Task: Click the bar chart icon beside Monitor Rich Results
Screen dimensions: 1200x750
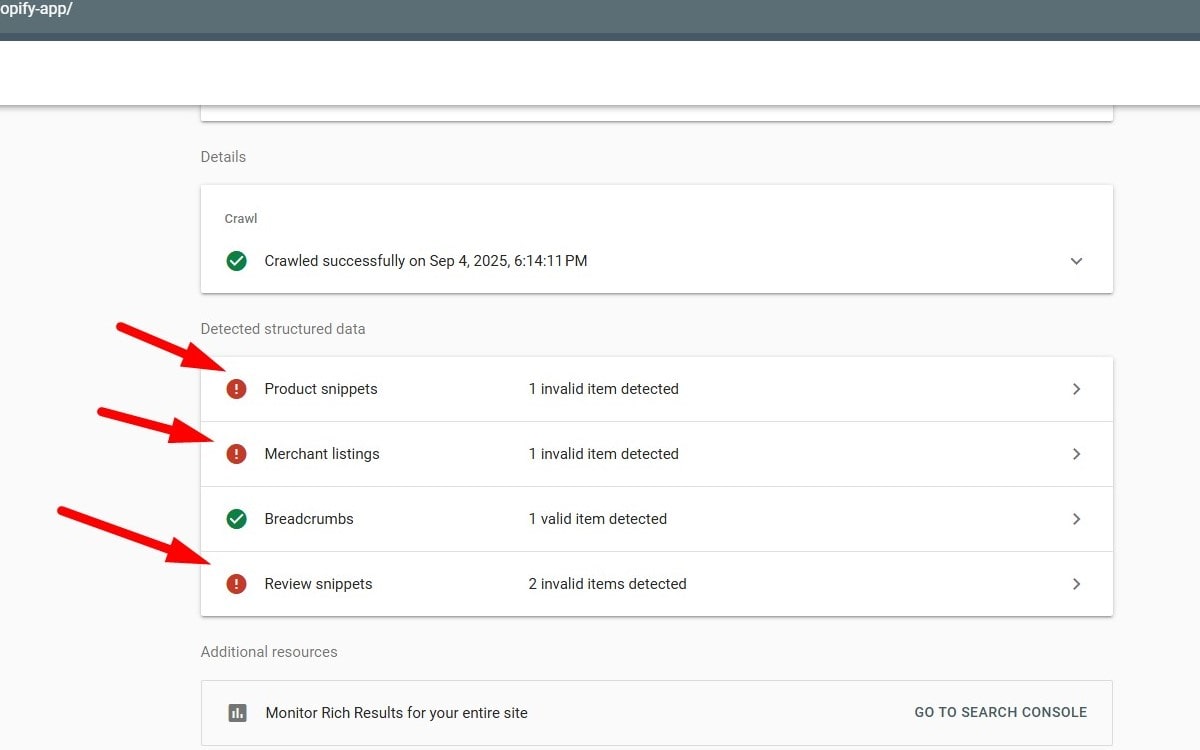Action: [237, 713]
